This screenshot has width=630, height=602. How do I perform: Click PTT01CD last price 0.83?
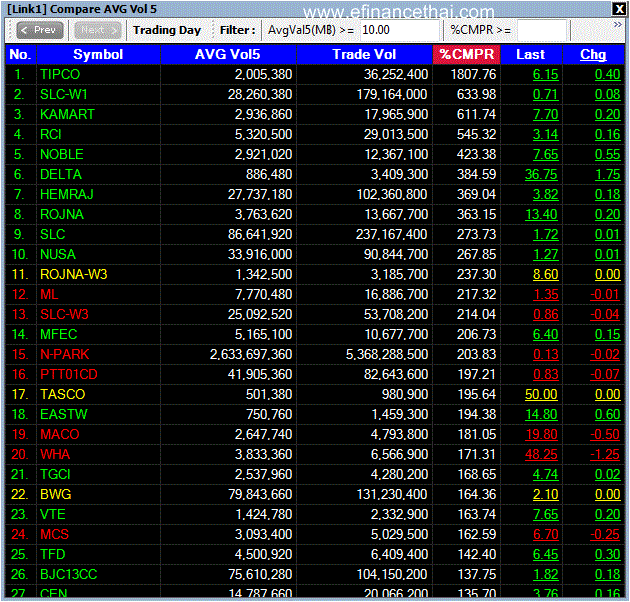(546, 375)
